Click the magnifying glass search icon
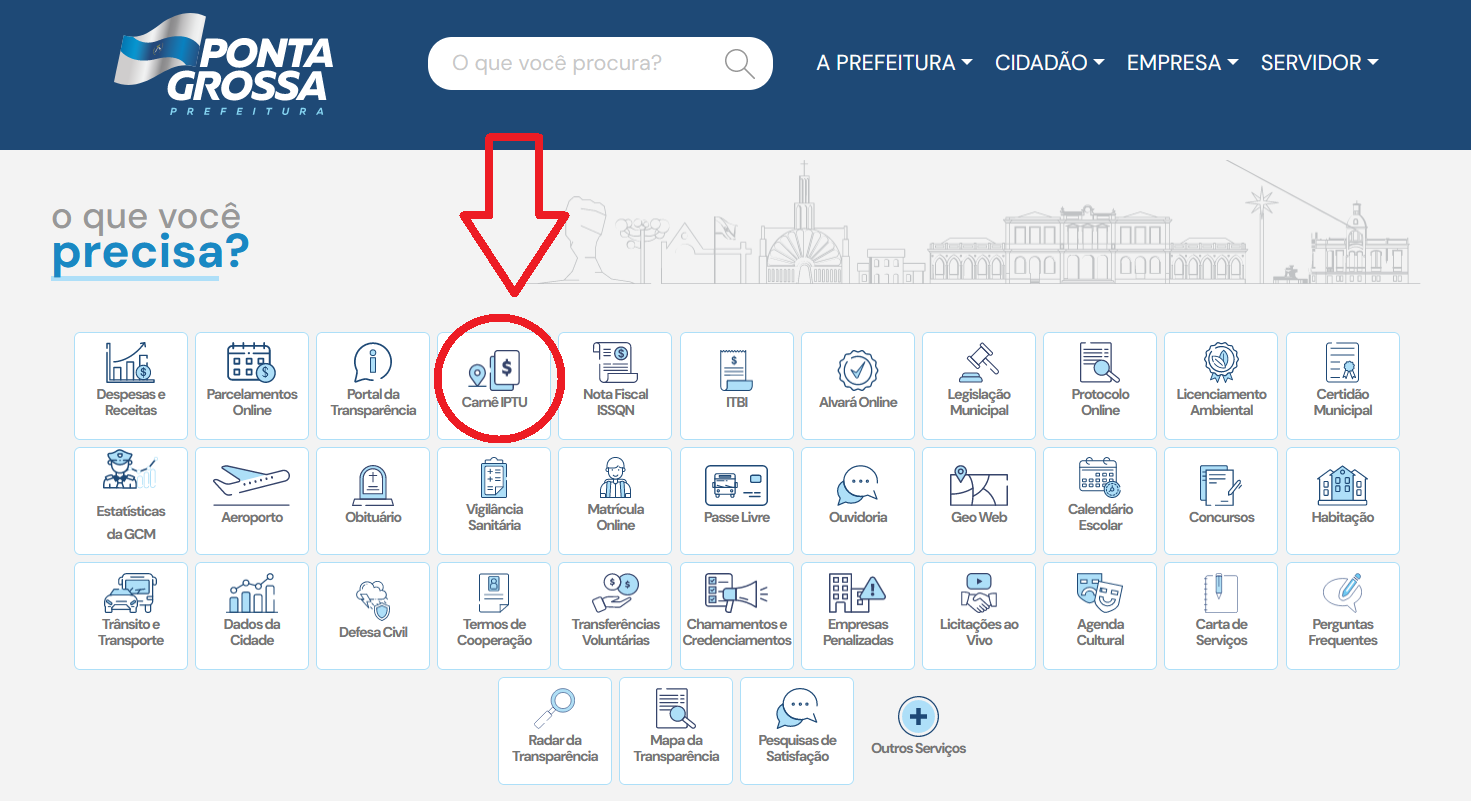Image resolution: width=1471 pixels, height=801 pixels. 740,64
